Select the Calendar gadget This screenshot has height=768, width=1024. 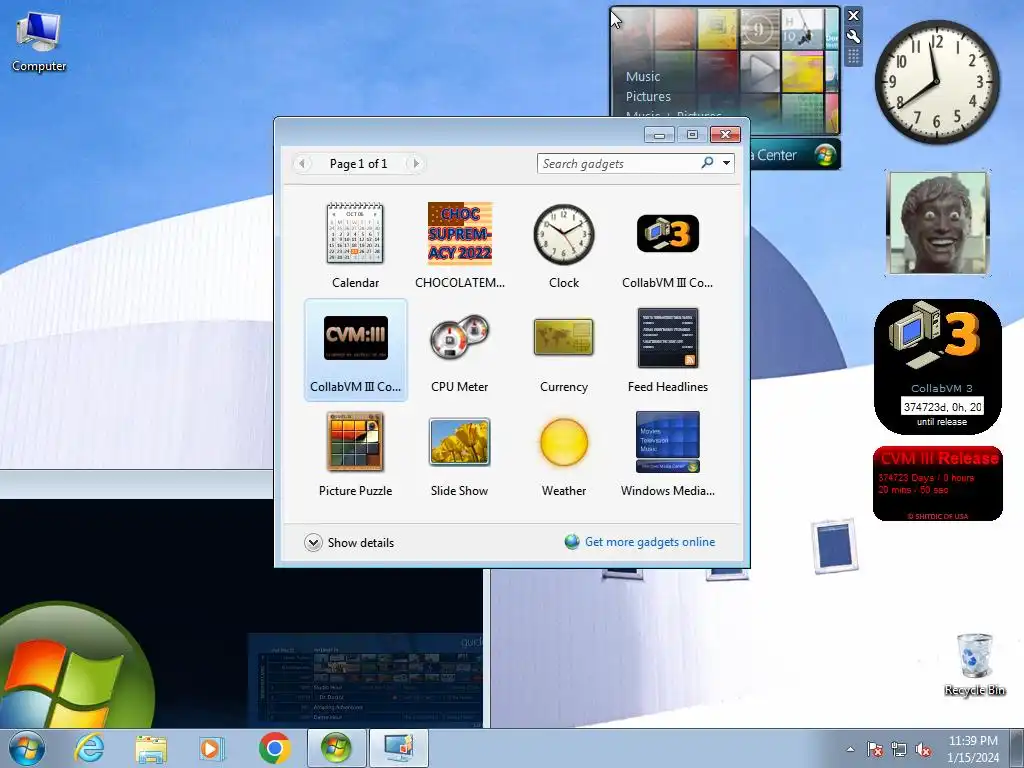click(355, 246)
